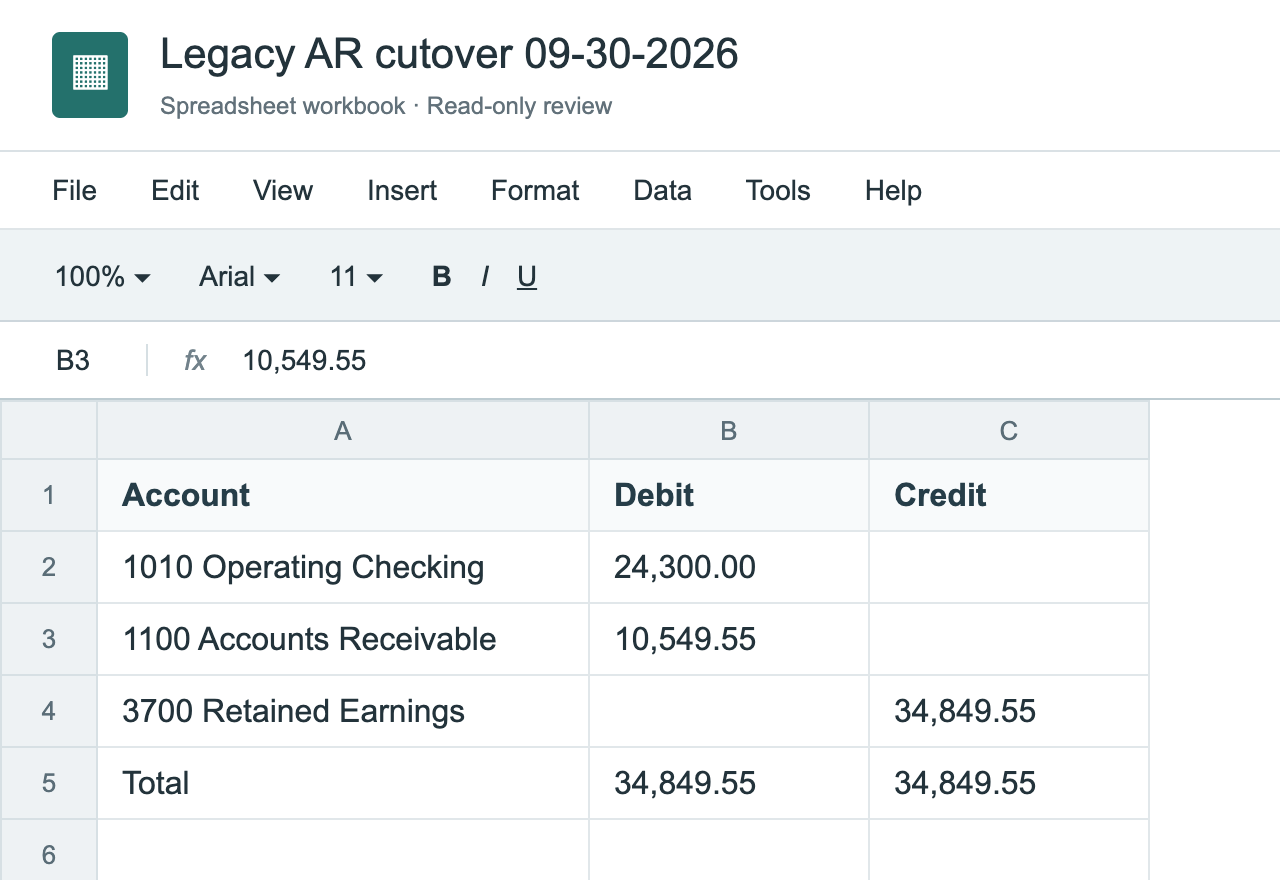Click the B3 cell name box
The width and height of the screenshot is (1280, 880).
click(x=73, y=360)
